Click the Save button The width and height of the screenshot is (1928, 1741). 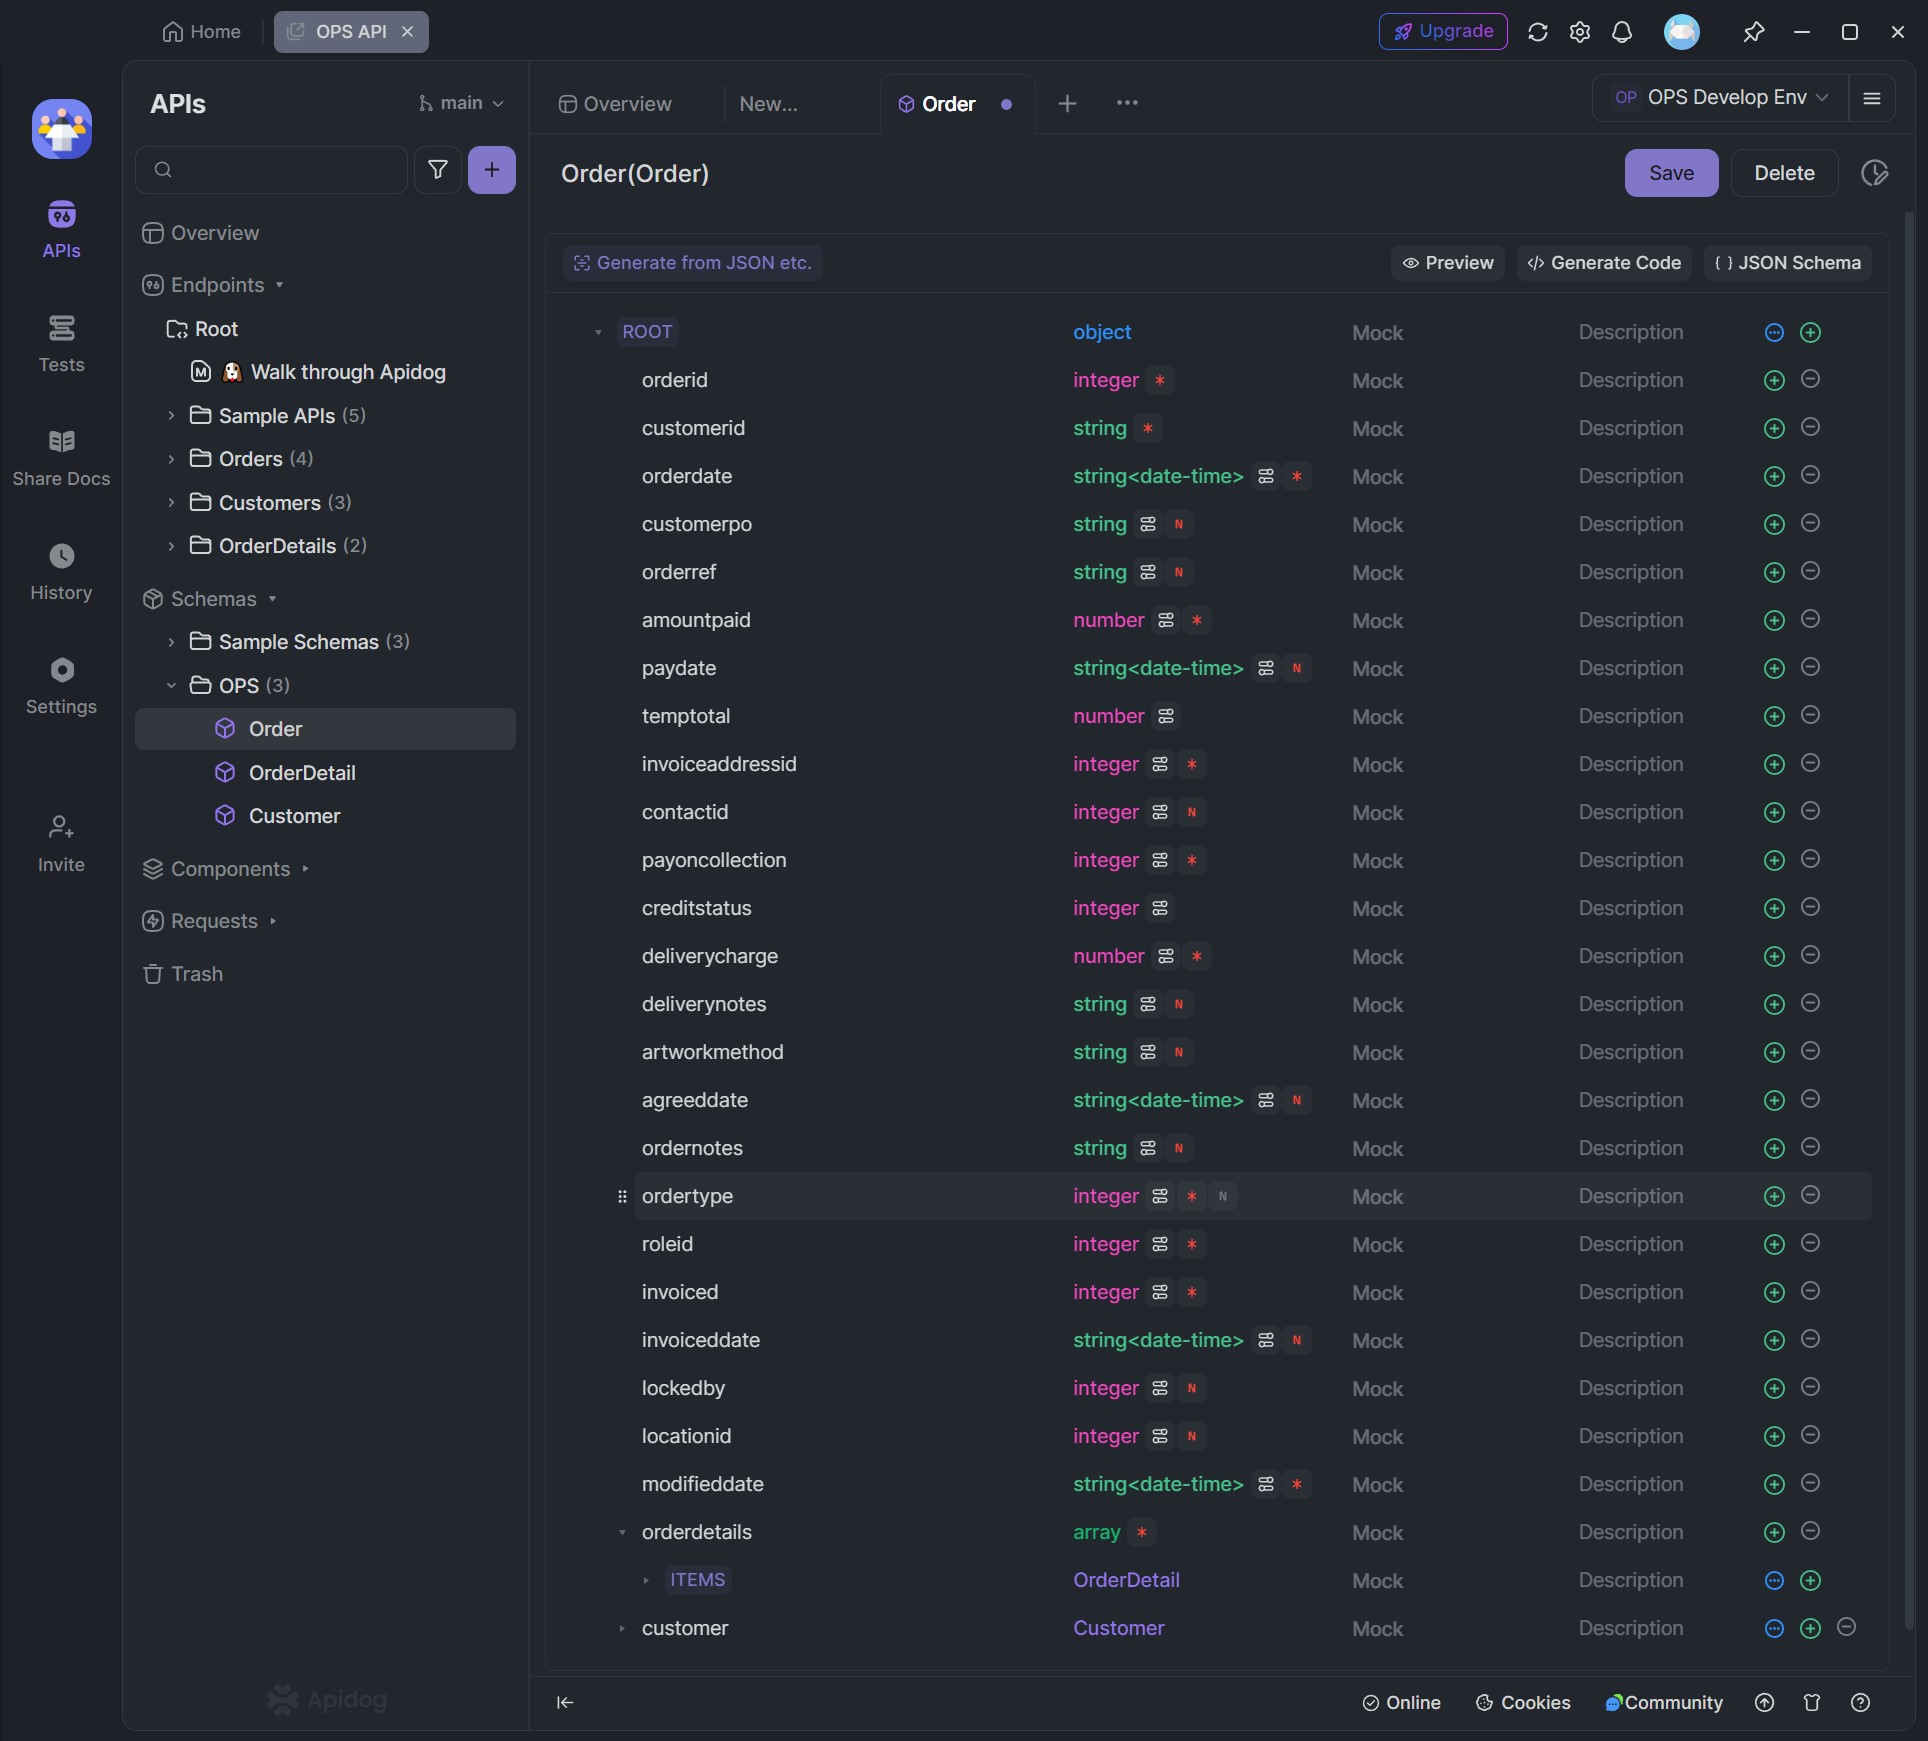click(x=1670, y=173)
